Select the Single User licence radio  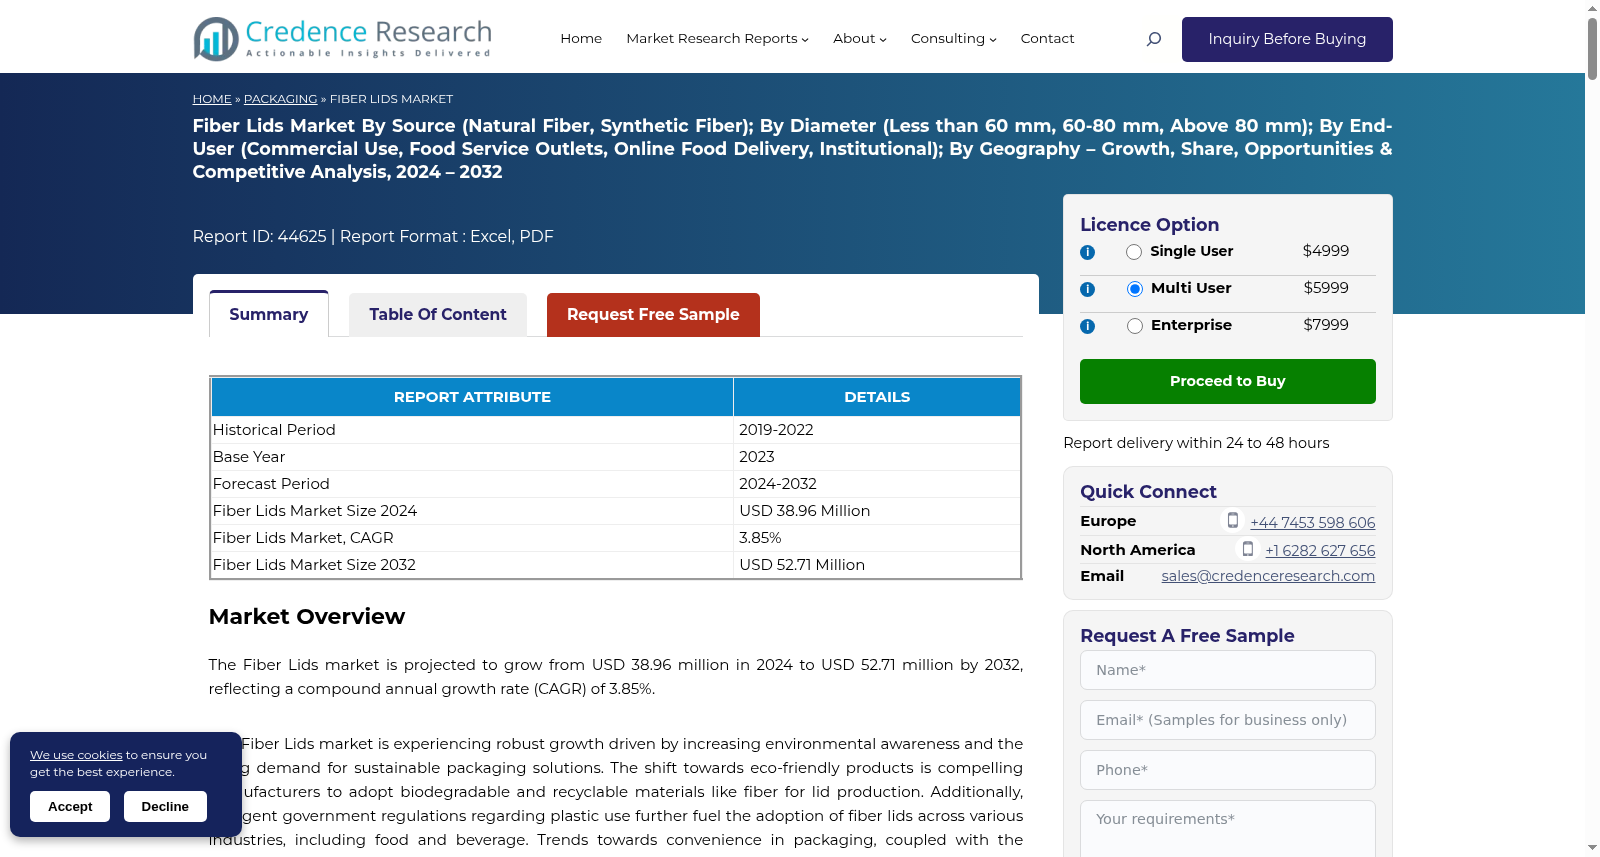tap(1134, 252)
